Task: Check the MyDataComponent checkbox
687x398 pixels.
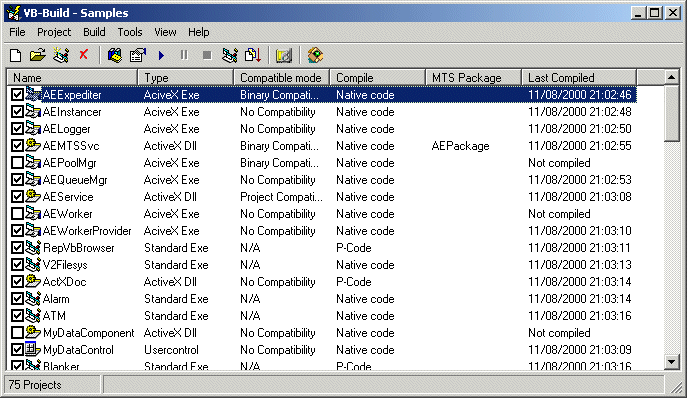Action: click(x=17, y=333)
